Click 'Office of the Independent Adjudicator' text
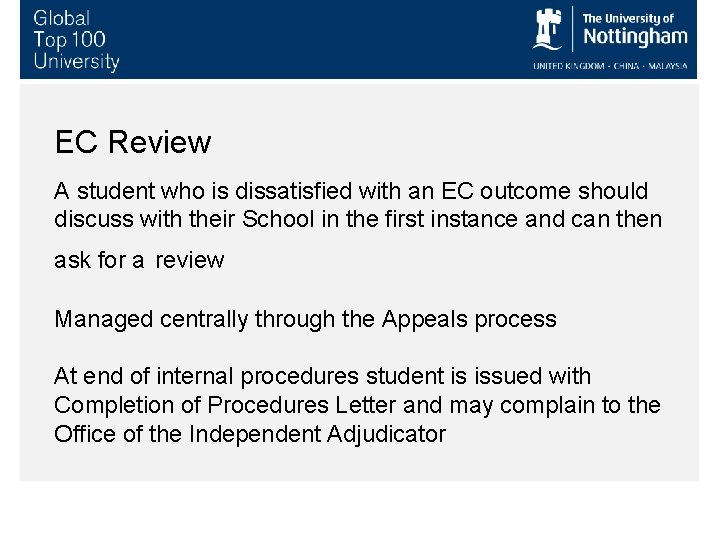The image size is (720, 540). pos(250,434)
